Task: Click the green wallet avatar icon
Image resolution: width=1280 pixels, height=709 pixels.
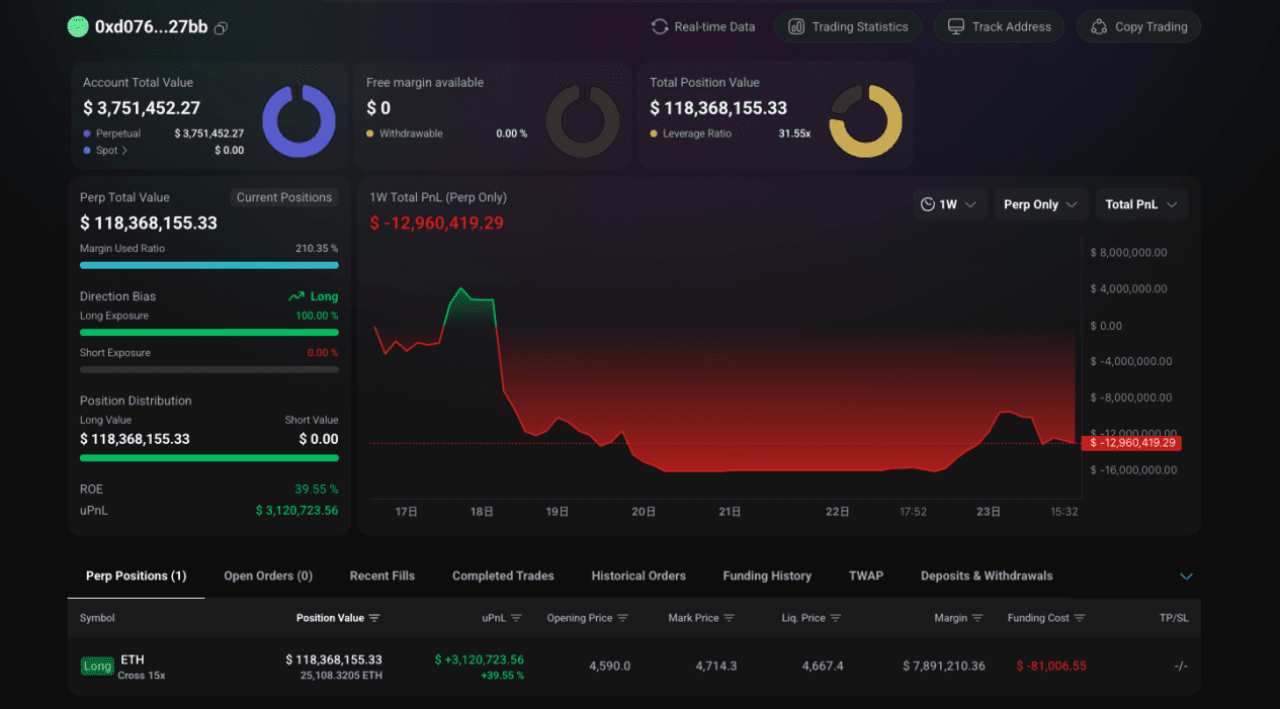Action: coord(78,27)
